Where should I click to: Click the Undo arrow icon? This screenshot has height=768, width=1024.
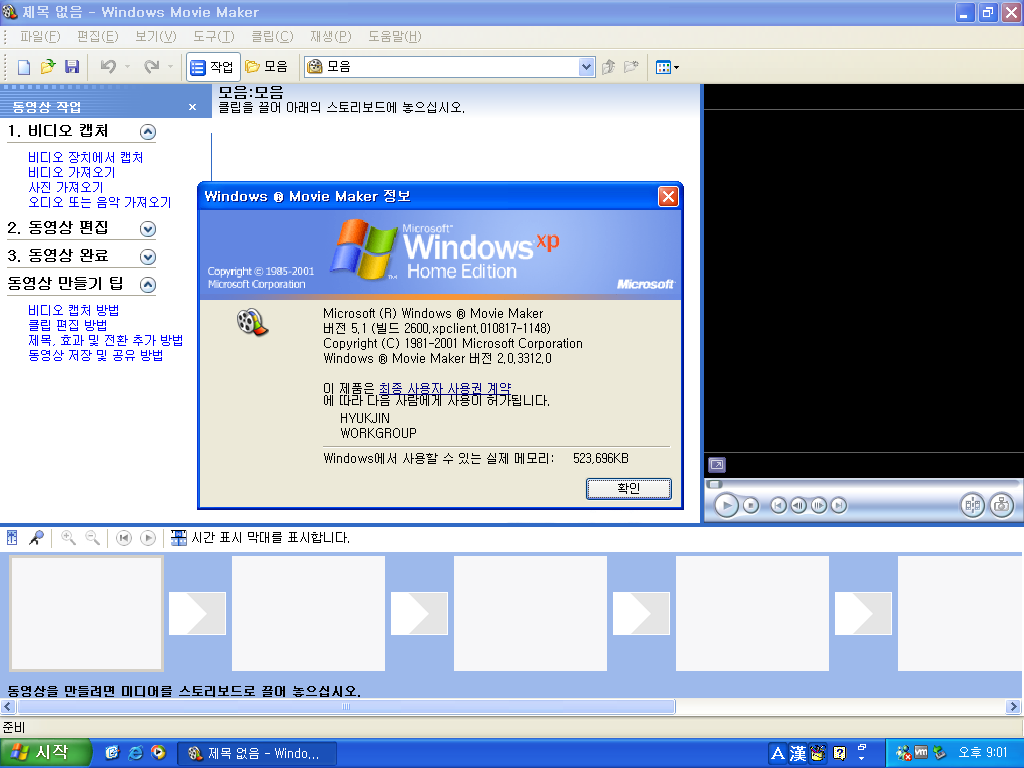(x=108, y=67)
